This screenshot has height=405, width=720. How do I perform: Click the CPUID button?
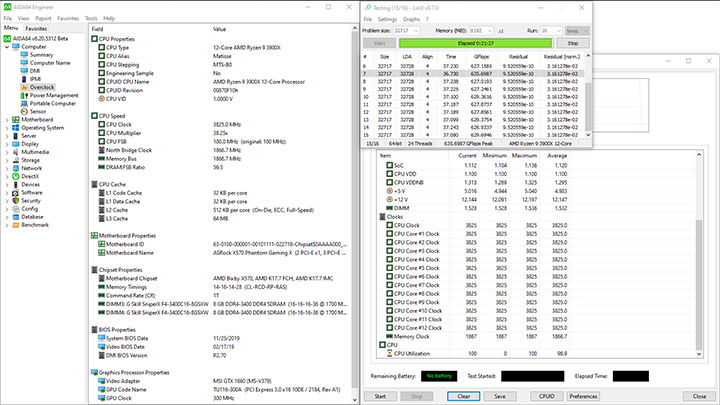[546, 396]
